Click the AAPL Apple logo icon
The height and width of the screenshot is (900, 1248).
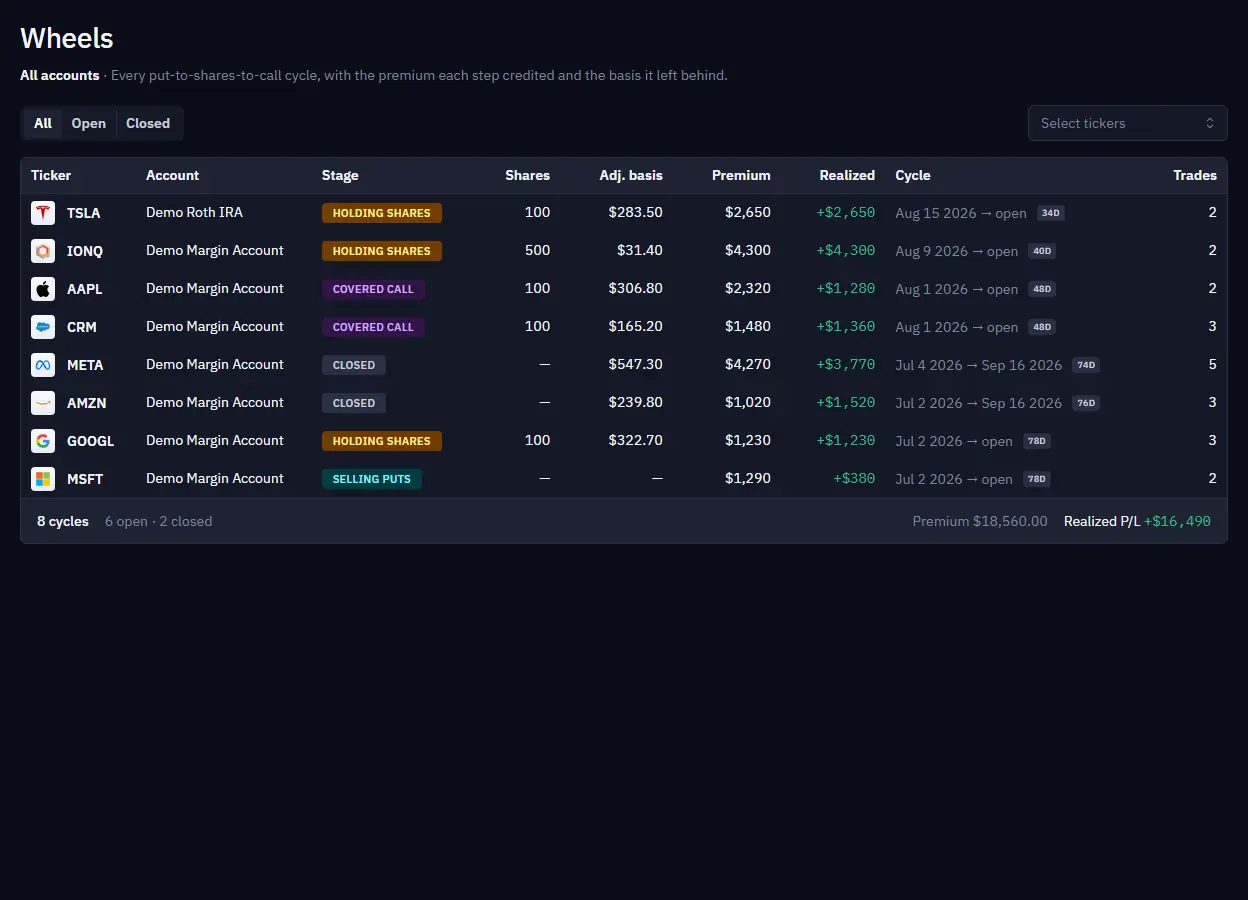click(x=43, y=289)
